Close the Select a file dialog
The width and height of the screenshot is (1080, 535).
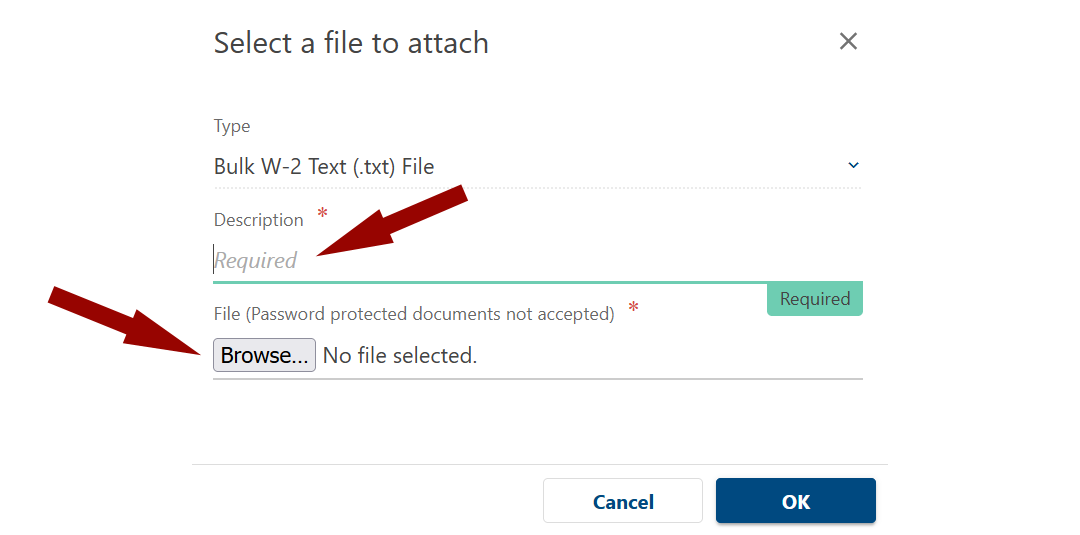[x=848, y=41]
